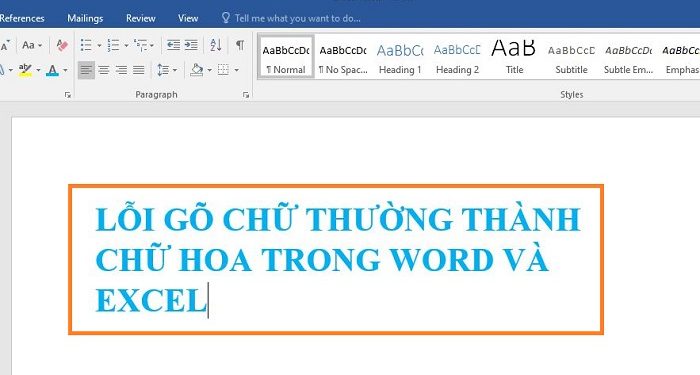The image size is (700, 375).
Task: Click the Line and Paragraph Spacing icon
Action: tap(163, 70)
